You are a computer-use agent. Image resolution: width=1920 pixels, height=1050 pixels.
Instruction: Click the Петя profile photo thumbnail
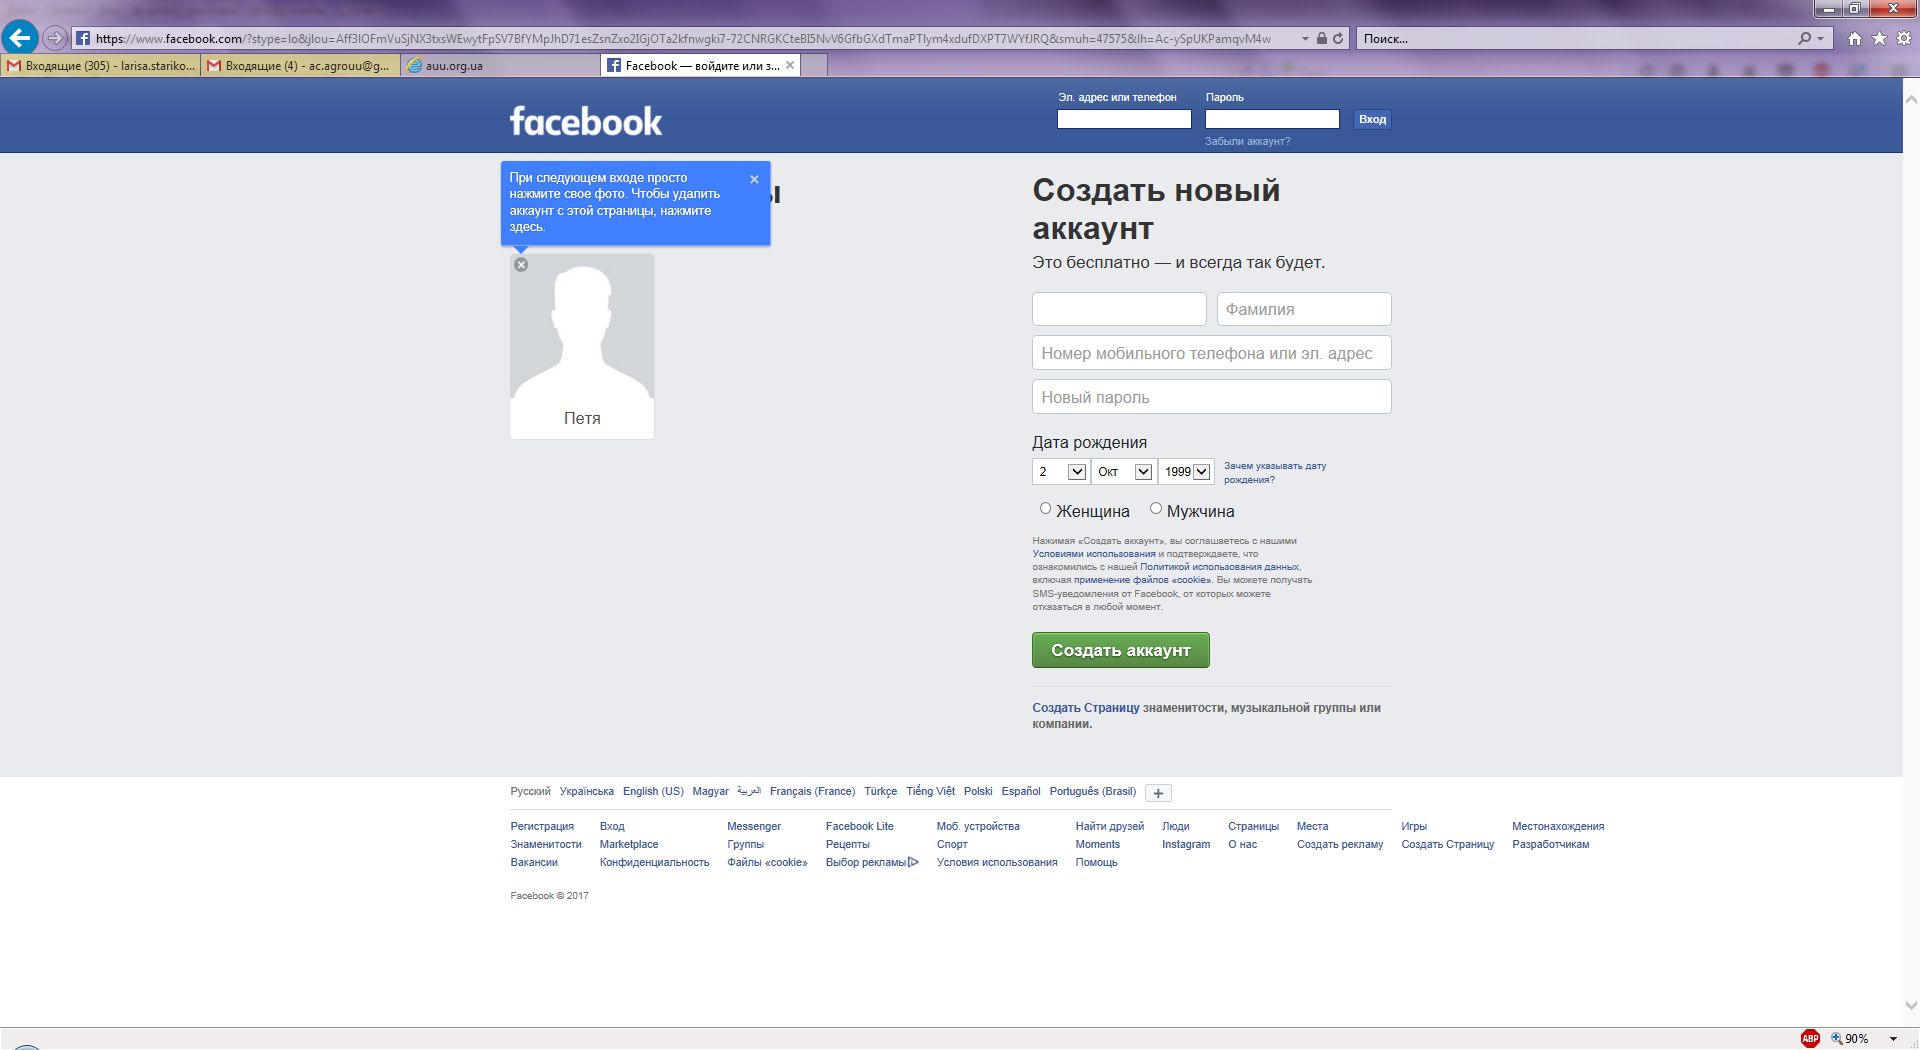(x=582, y=326)
